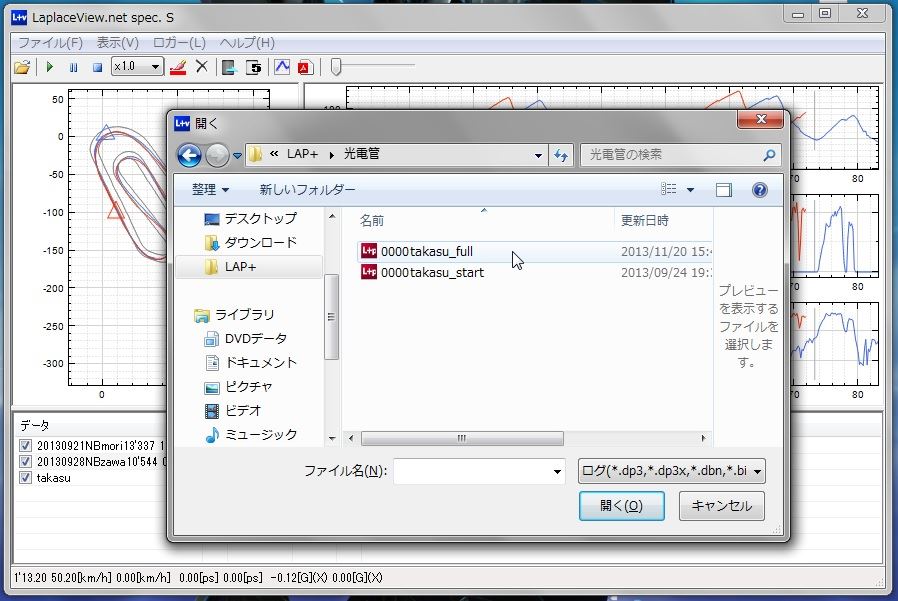This screenshot has height=601, width=898.
Task: Sort by the 名前 column header
Action: click(372, 221)
